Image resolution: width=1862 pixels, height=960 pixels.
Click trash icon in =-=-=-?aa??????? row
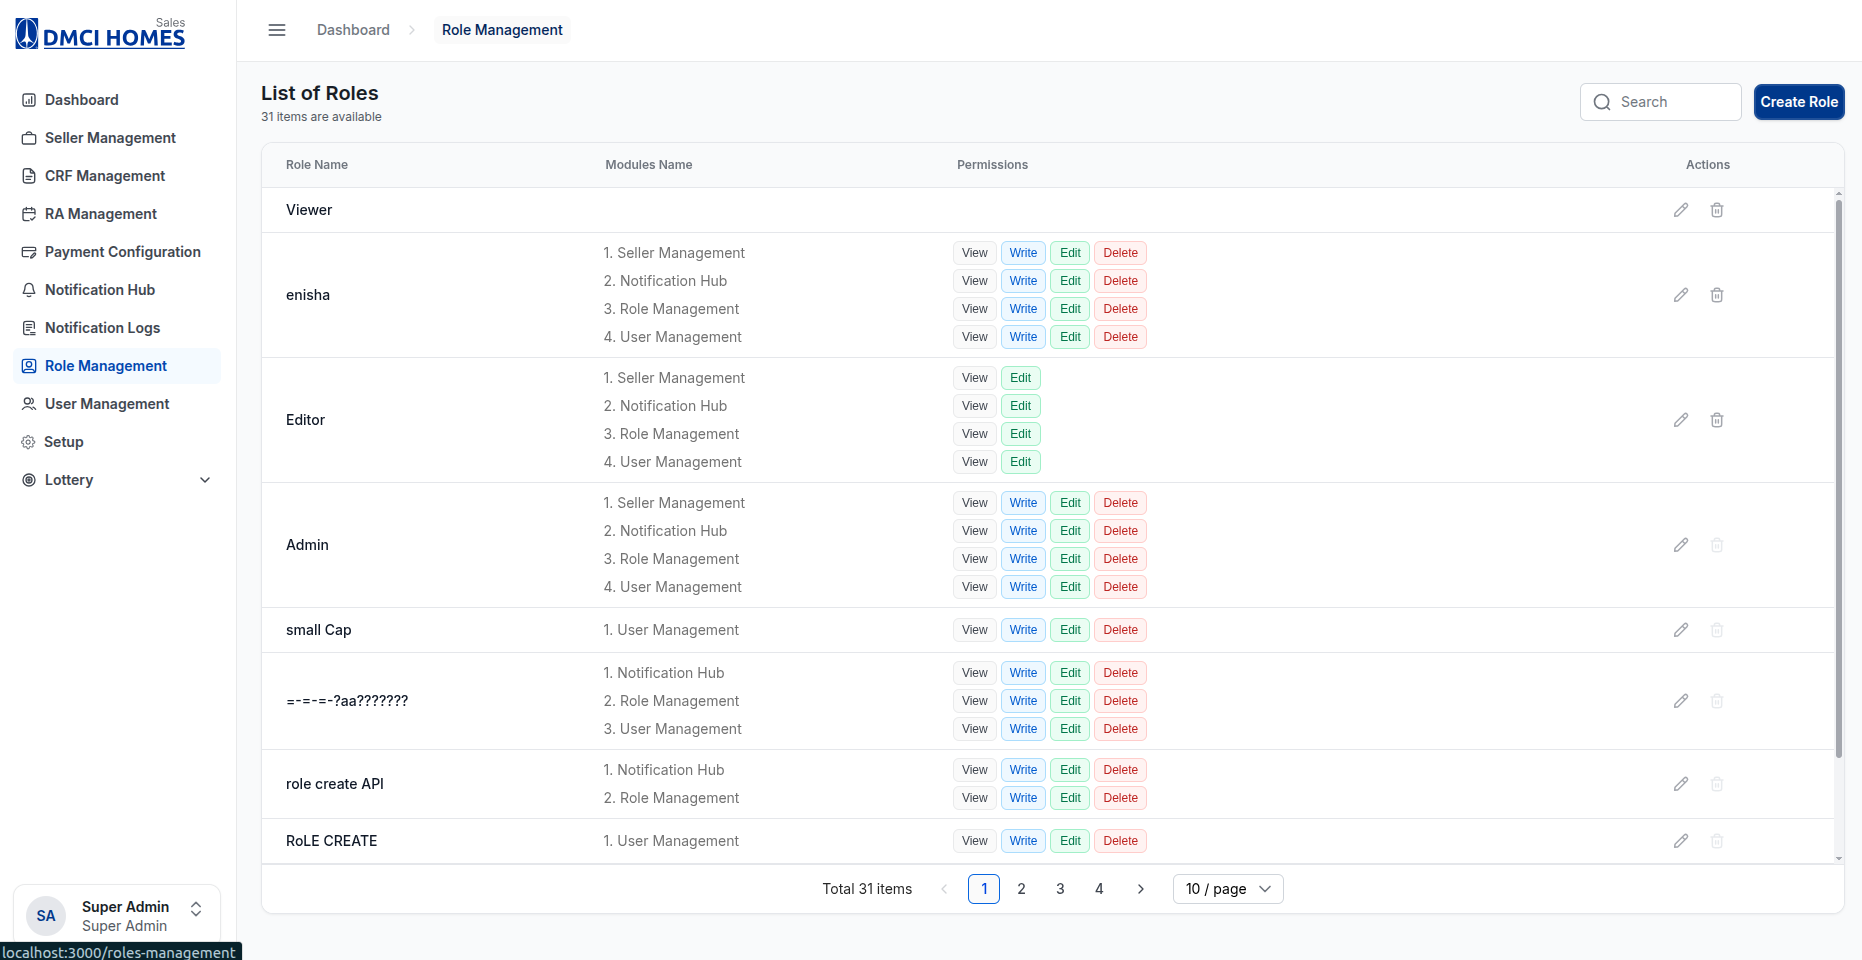(x=1717, y=701)
